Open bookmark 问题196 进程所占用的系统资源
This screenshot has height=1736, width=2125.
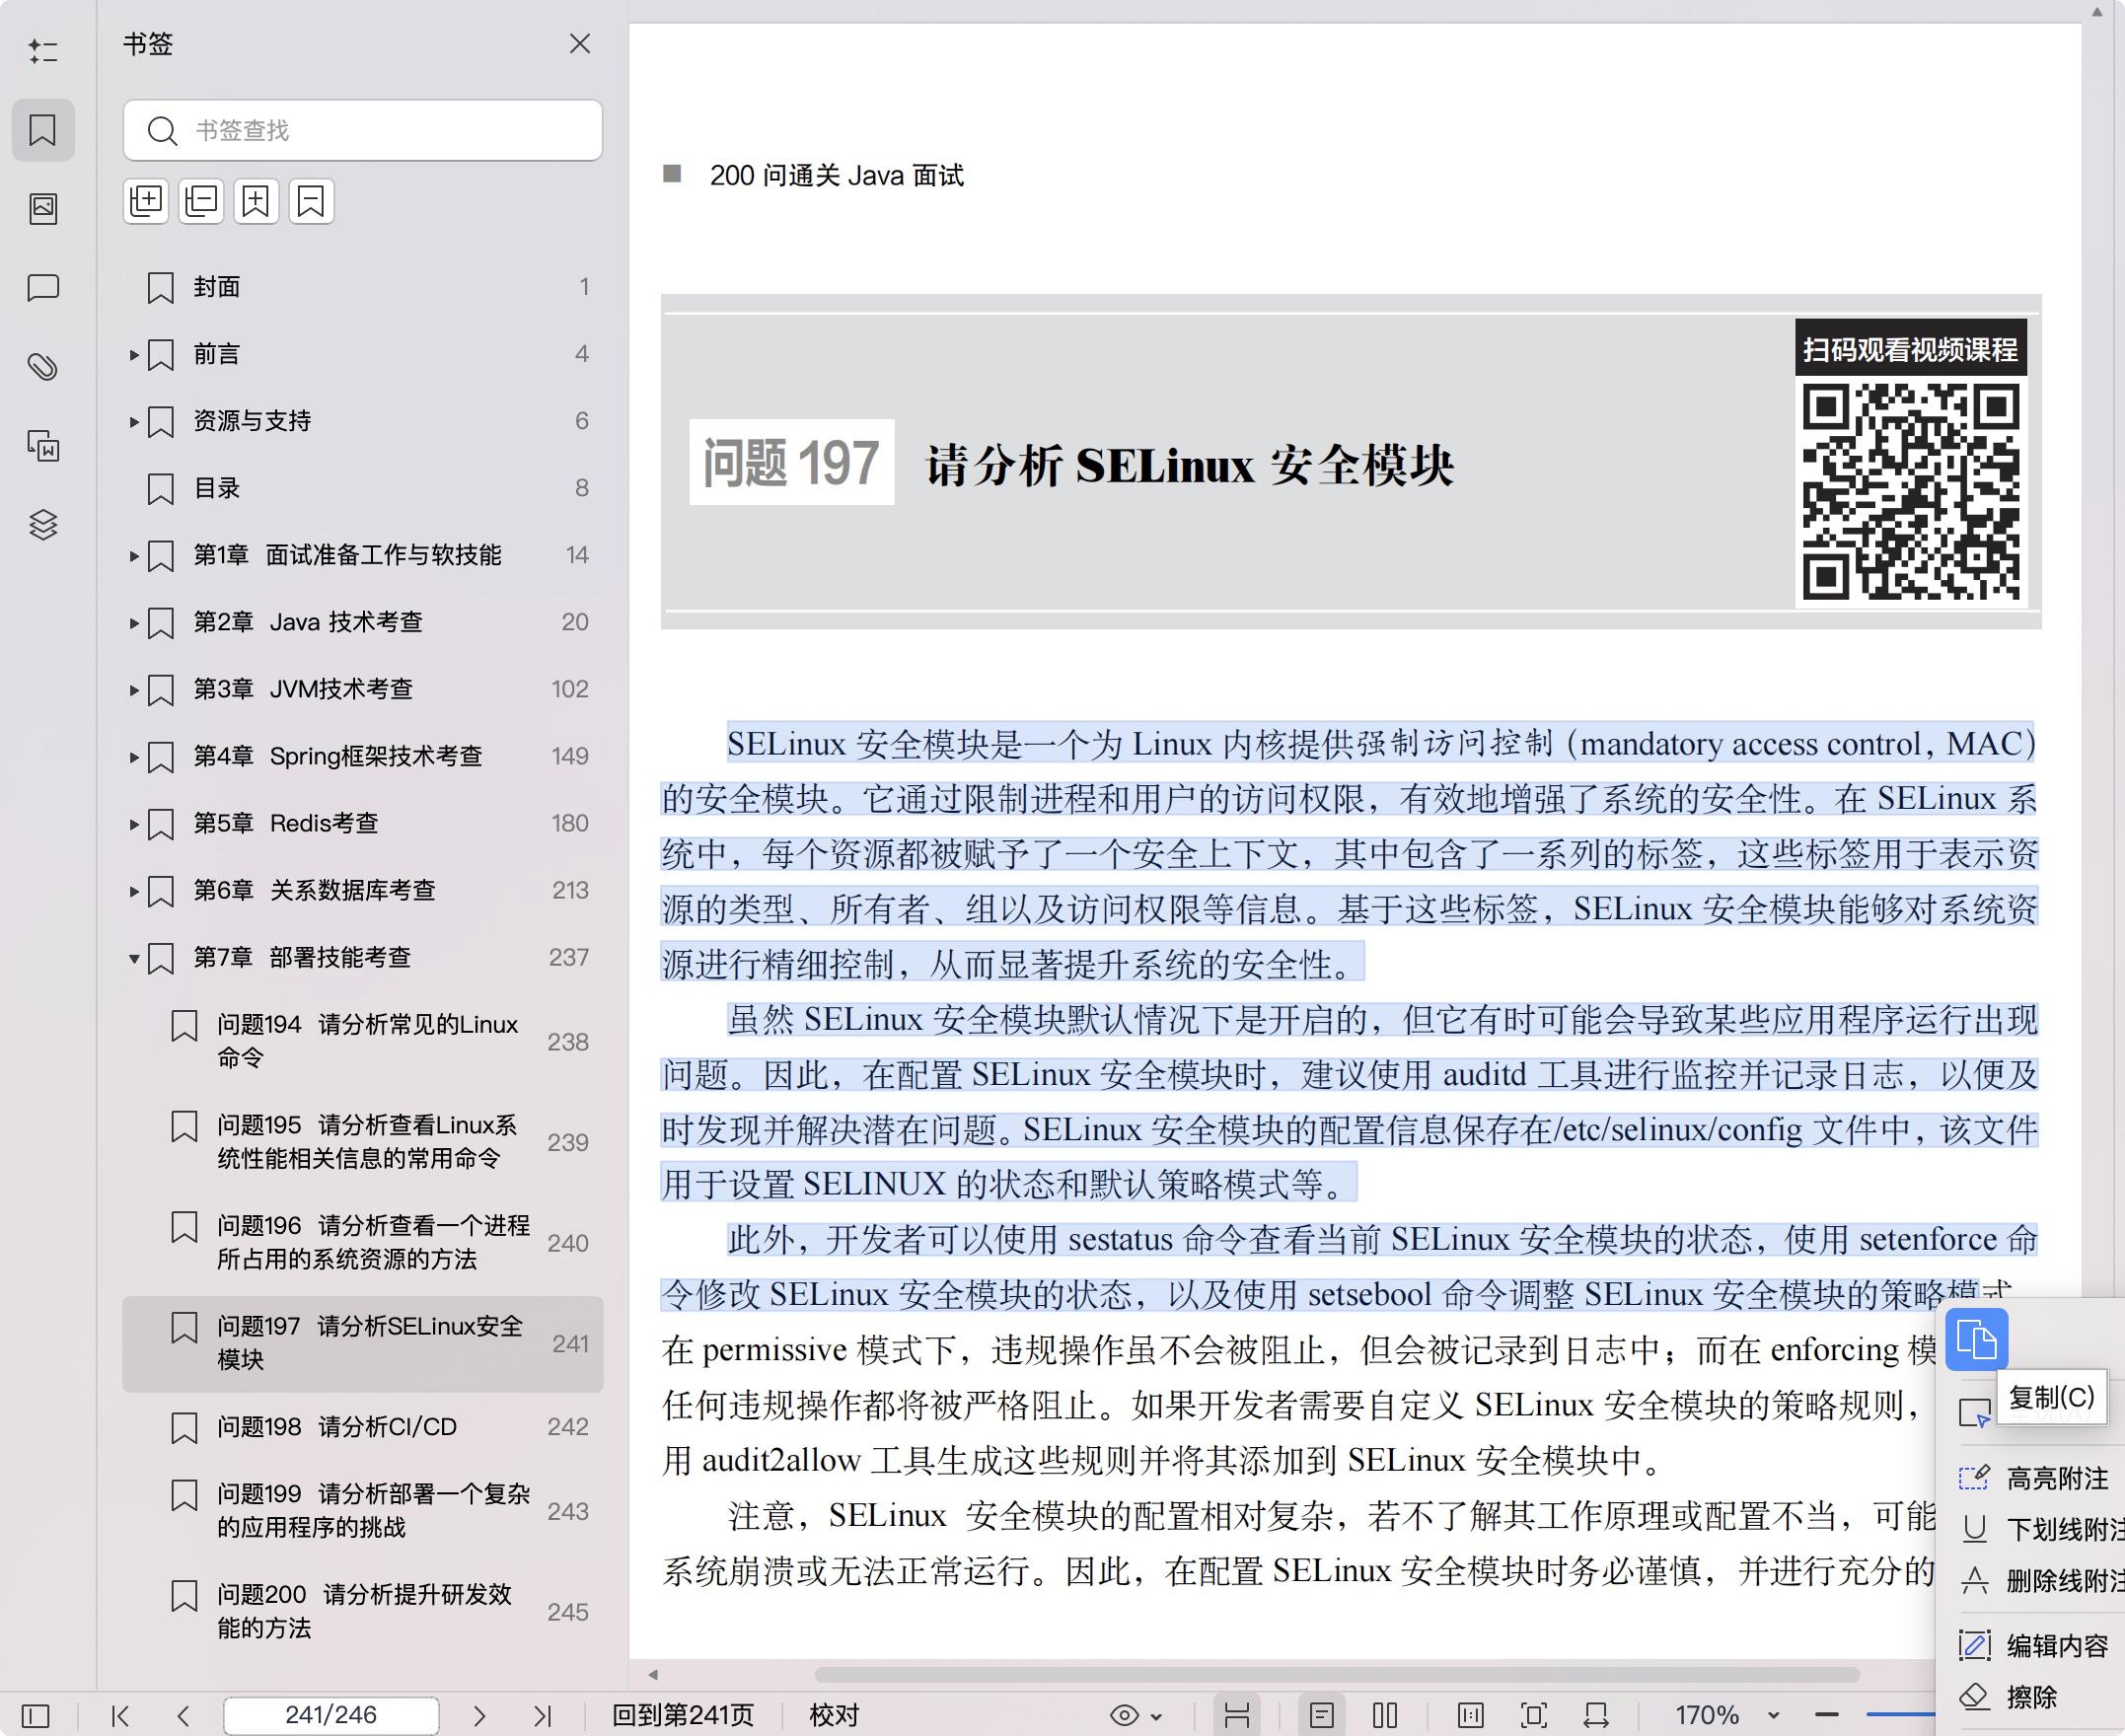[363, 1242]
